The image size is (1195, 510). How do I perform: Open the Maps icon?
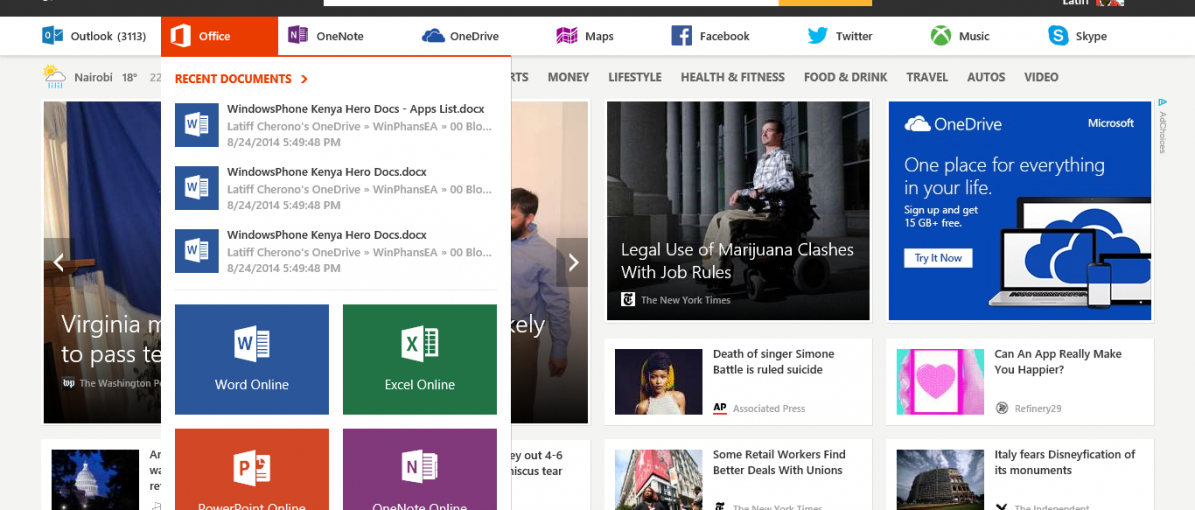[x=566, y=36]
